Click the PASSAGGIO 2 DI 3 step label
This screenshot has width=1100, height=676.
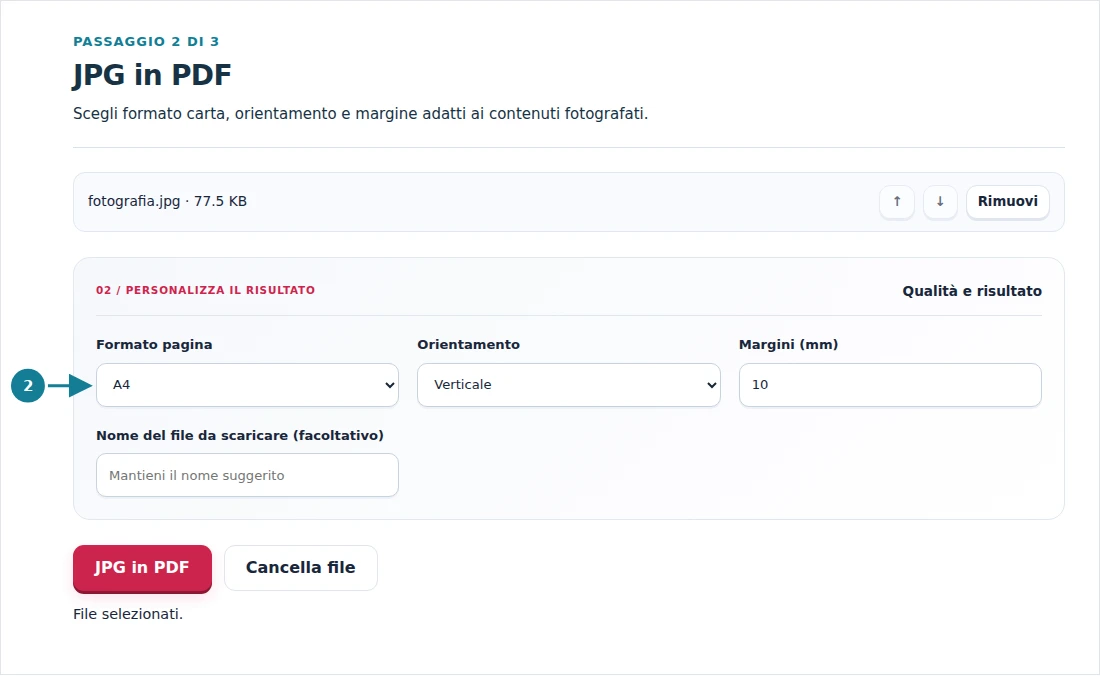[146, 41]
